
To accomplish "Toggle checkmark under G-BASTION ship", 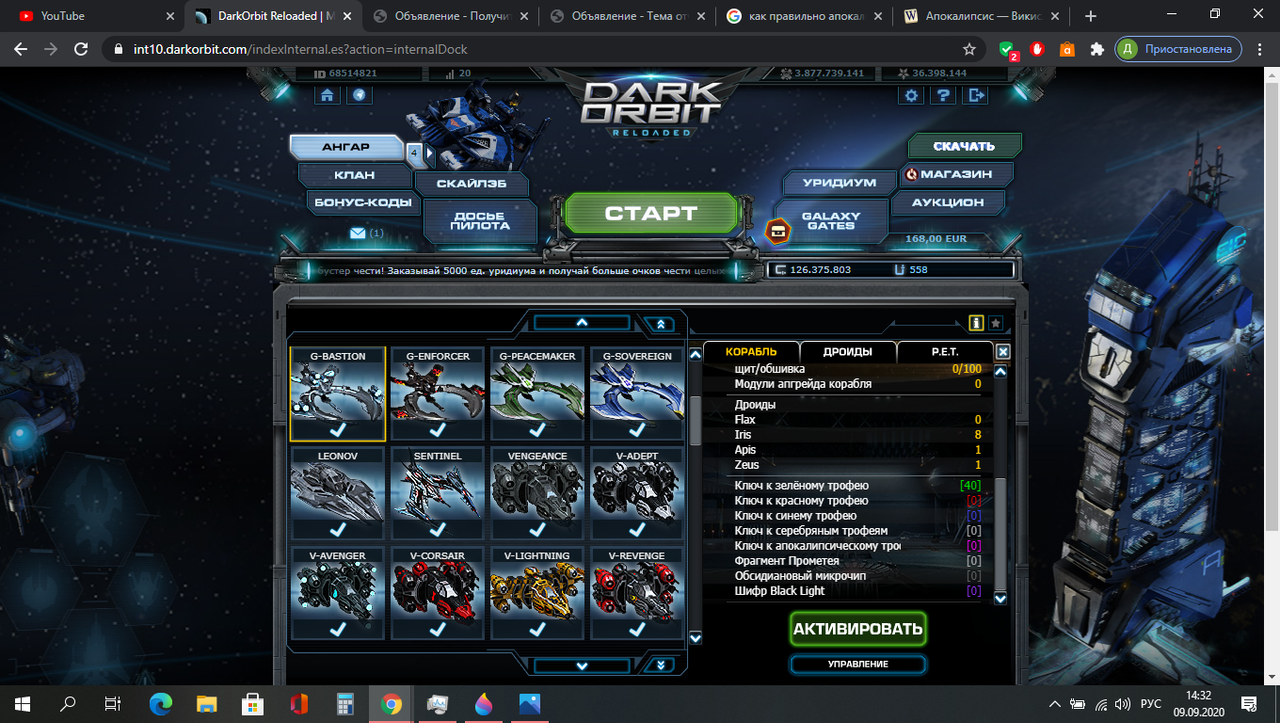I will tap(337, 429).
